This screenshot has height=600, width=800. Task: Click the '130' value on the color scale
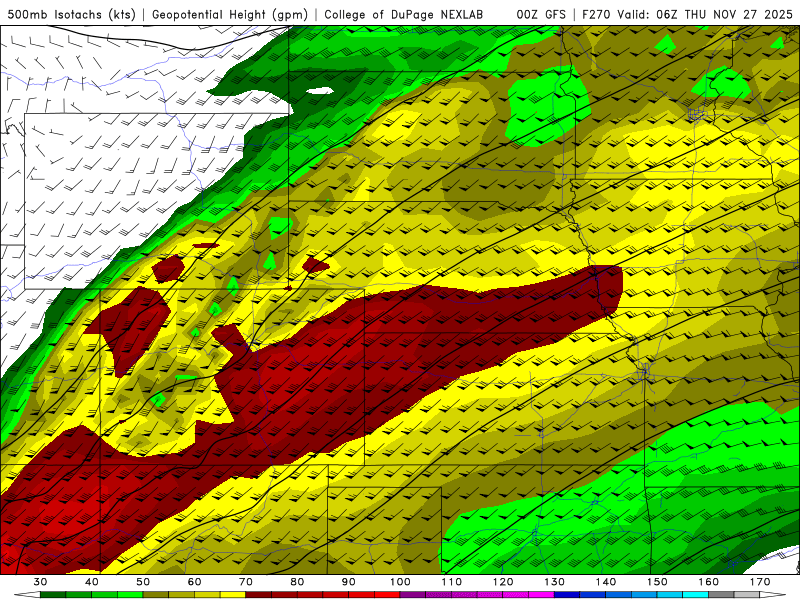(554, 582)
